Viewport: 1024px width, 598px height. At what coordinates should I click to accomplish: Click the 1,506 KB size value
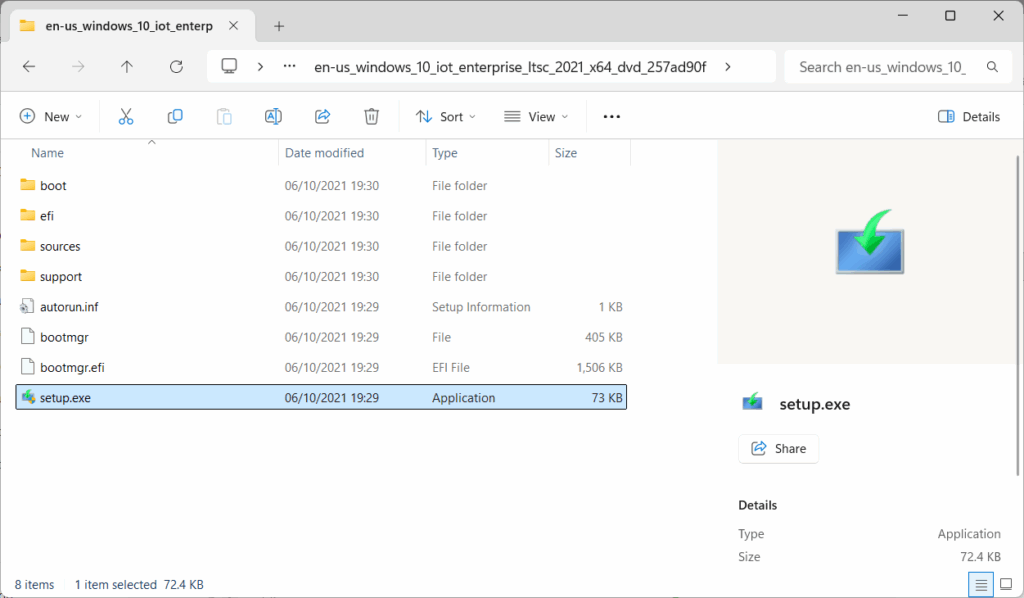click(600, 368)
